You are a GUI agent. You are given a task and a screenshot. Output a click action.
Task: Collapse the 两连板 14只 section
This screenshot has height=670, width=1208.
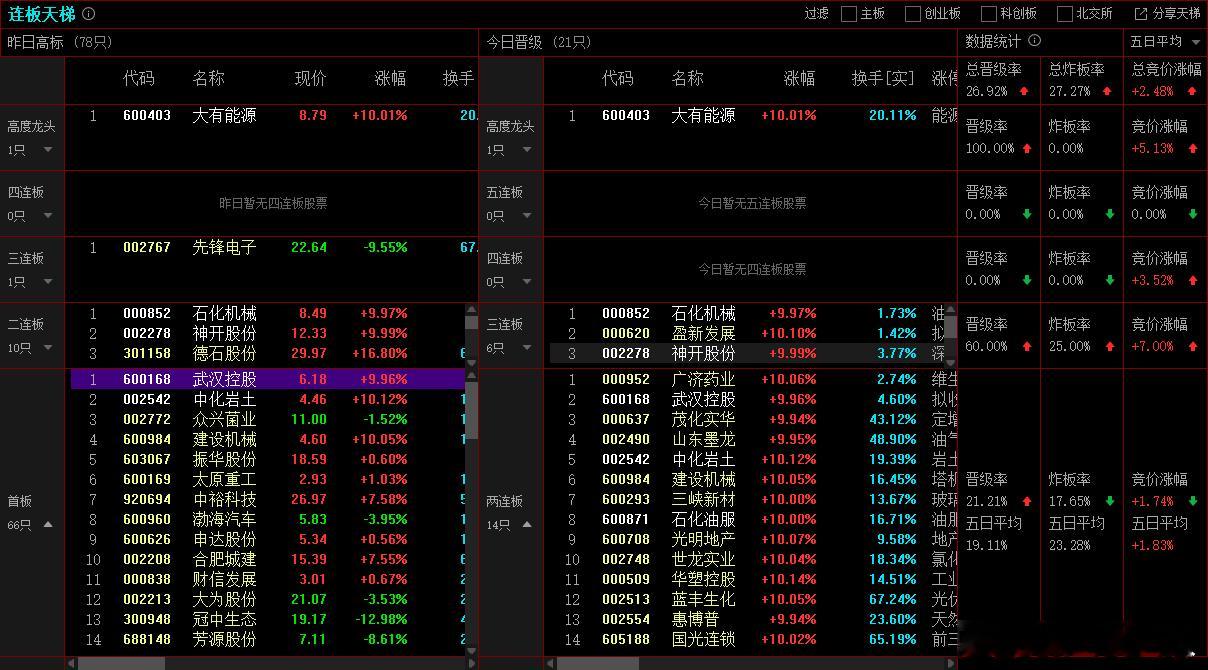528,522
